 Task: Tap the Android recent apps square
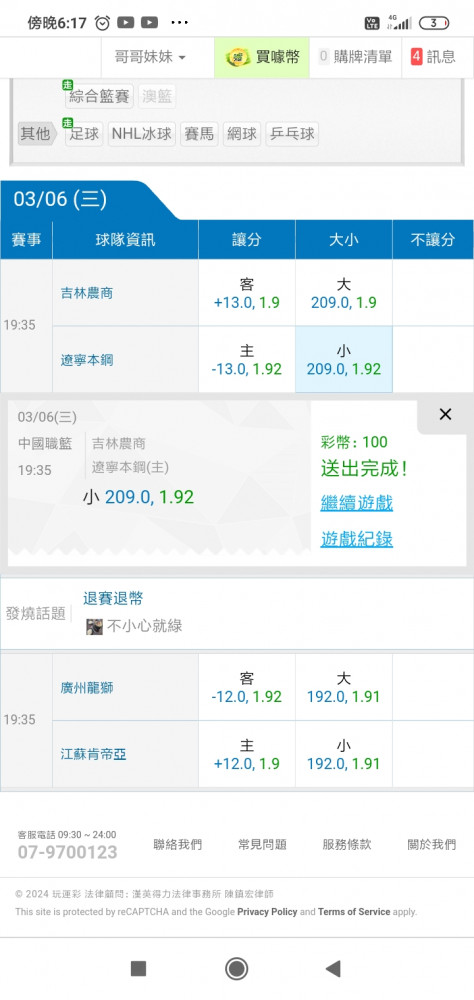[x=138, y=968]
